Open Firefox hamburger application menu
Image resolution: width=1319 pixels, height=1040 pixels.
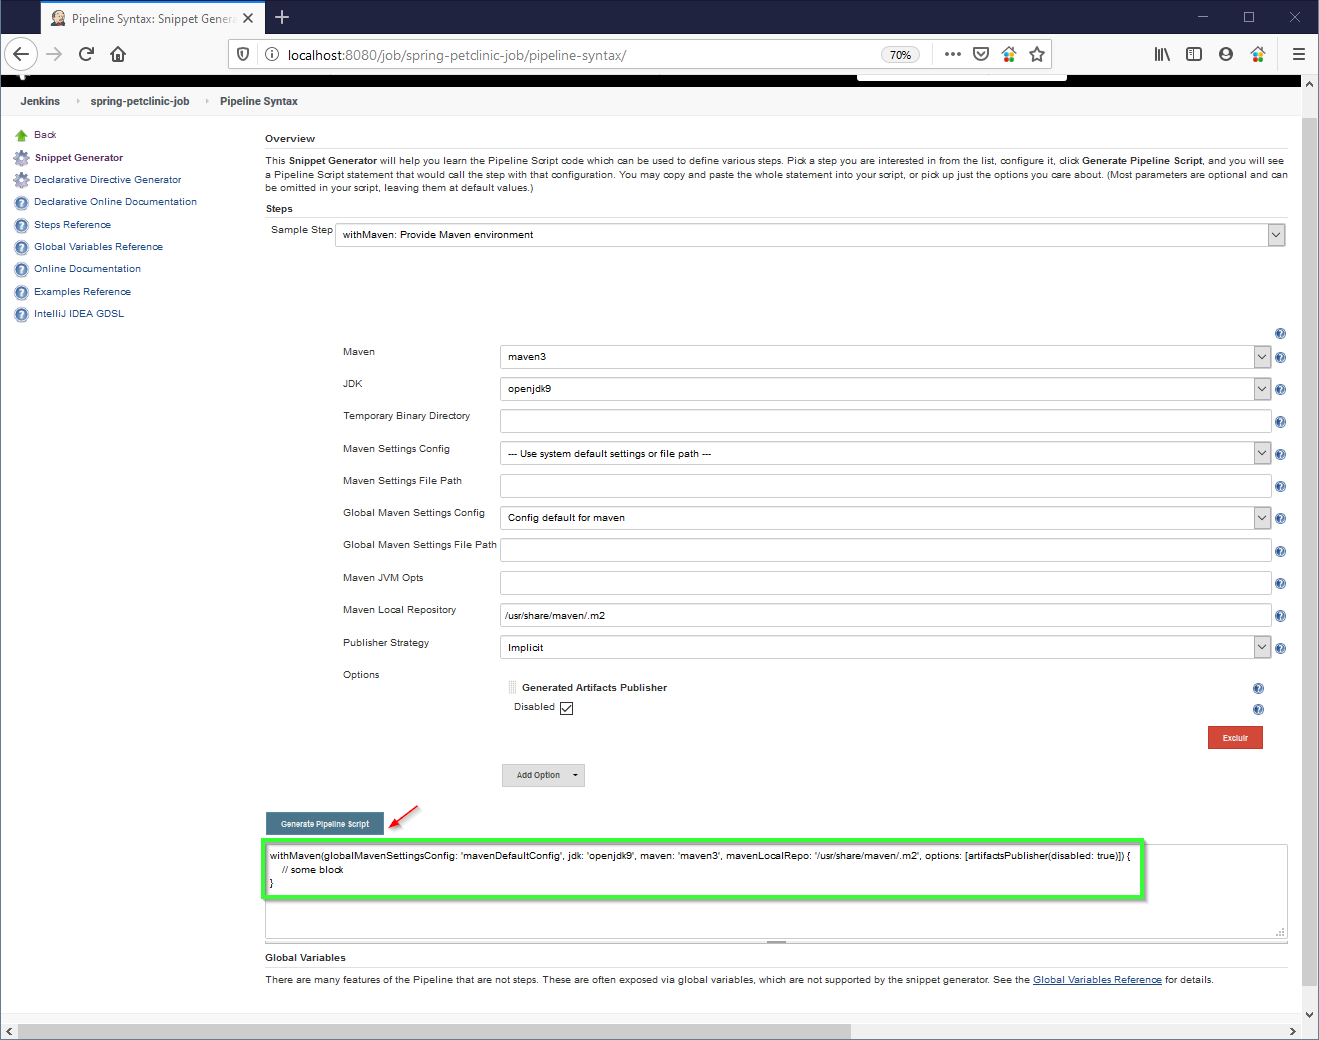pyautogui.click(x=1298, y=54)
